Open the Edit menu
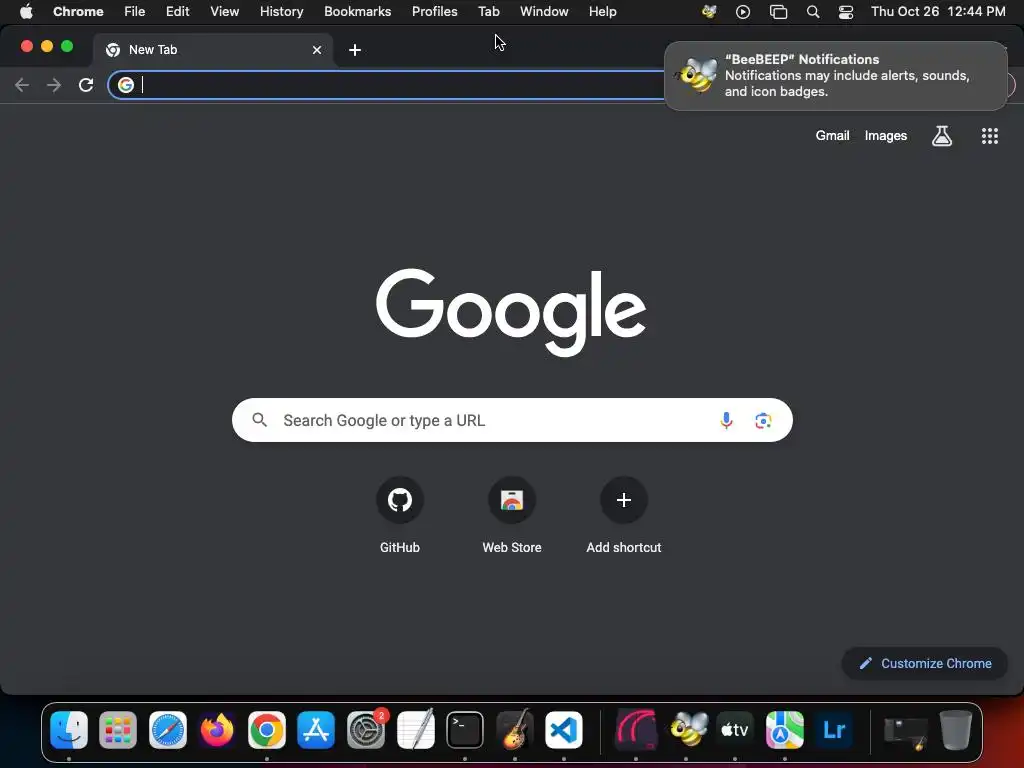 coord(177,12)
